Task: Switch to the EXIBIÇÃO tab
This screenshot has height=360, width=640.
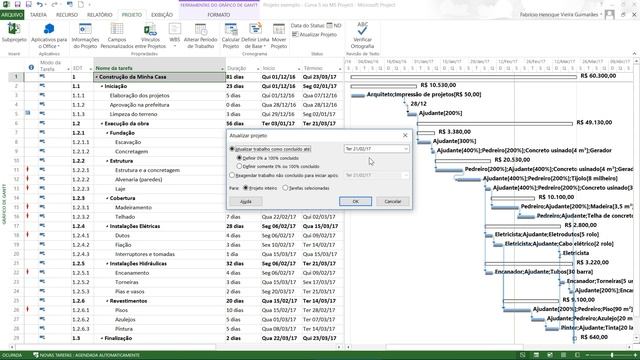Action: [x=162, y=15]
